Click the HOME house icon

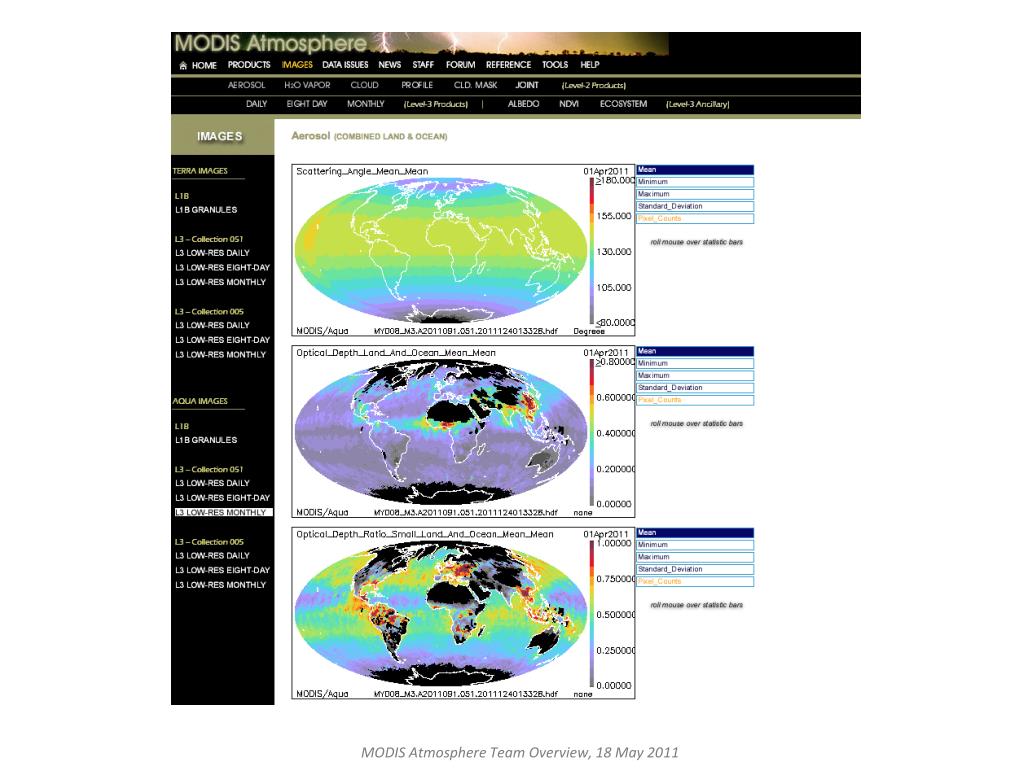click(x=183, y=65)
